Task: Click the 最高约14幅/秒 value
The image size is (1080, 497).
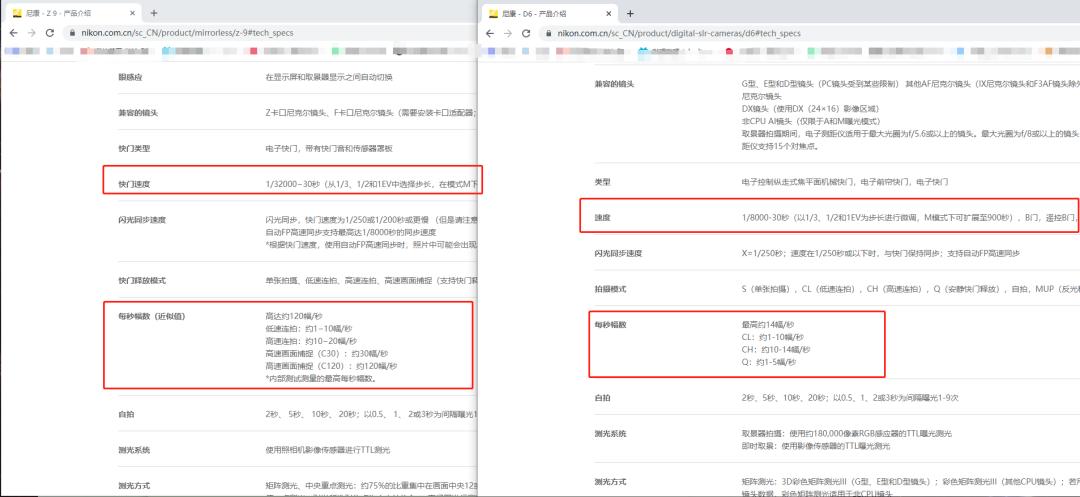Action: (767, 325)
